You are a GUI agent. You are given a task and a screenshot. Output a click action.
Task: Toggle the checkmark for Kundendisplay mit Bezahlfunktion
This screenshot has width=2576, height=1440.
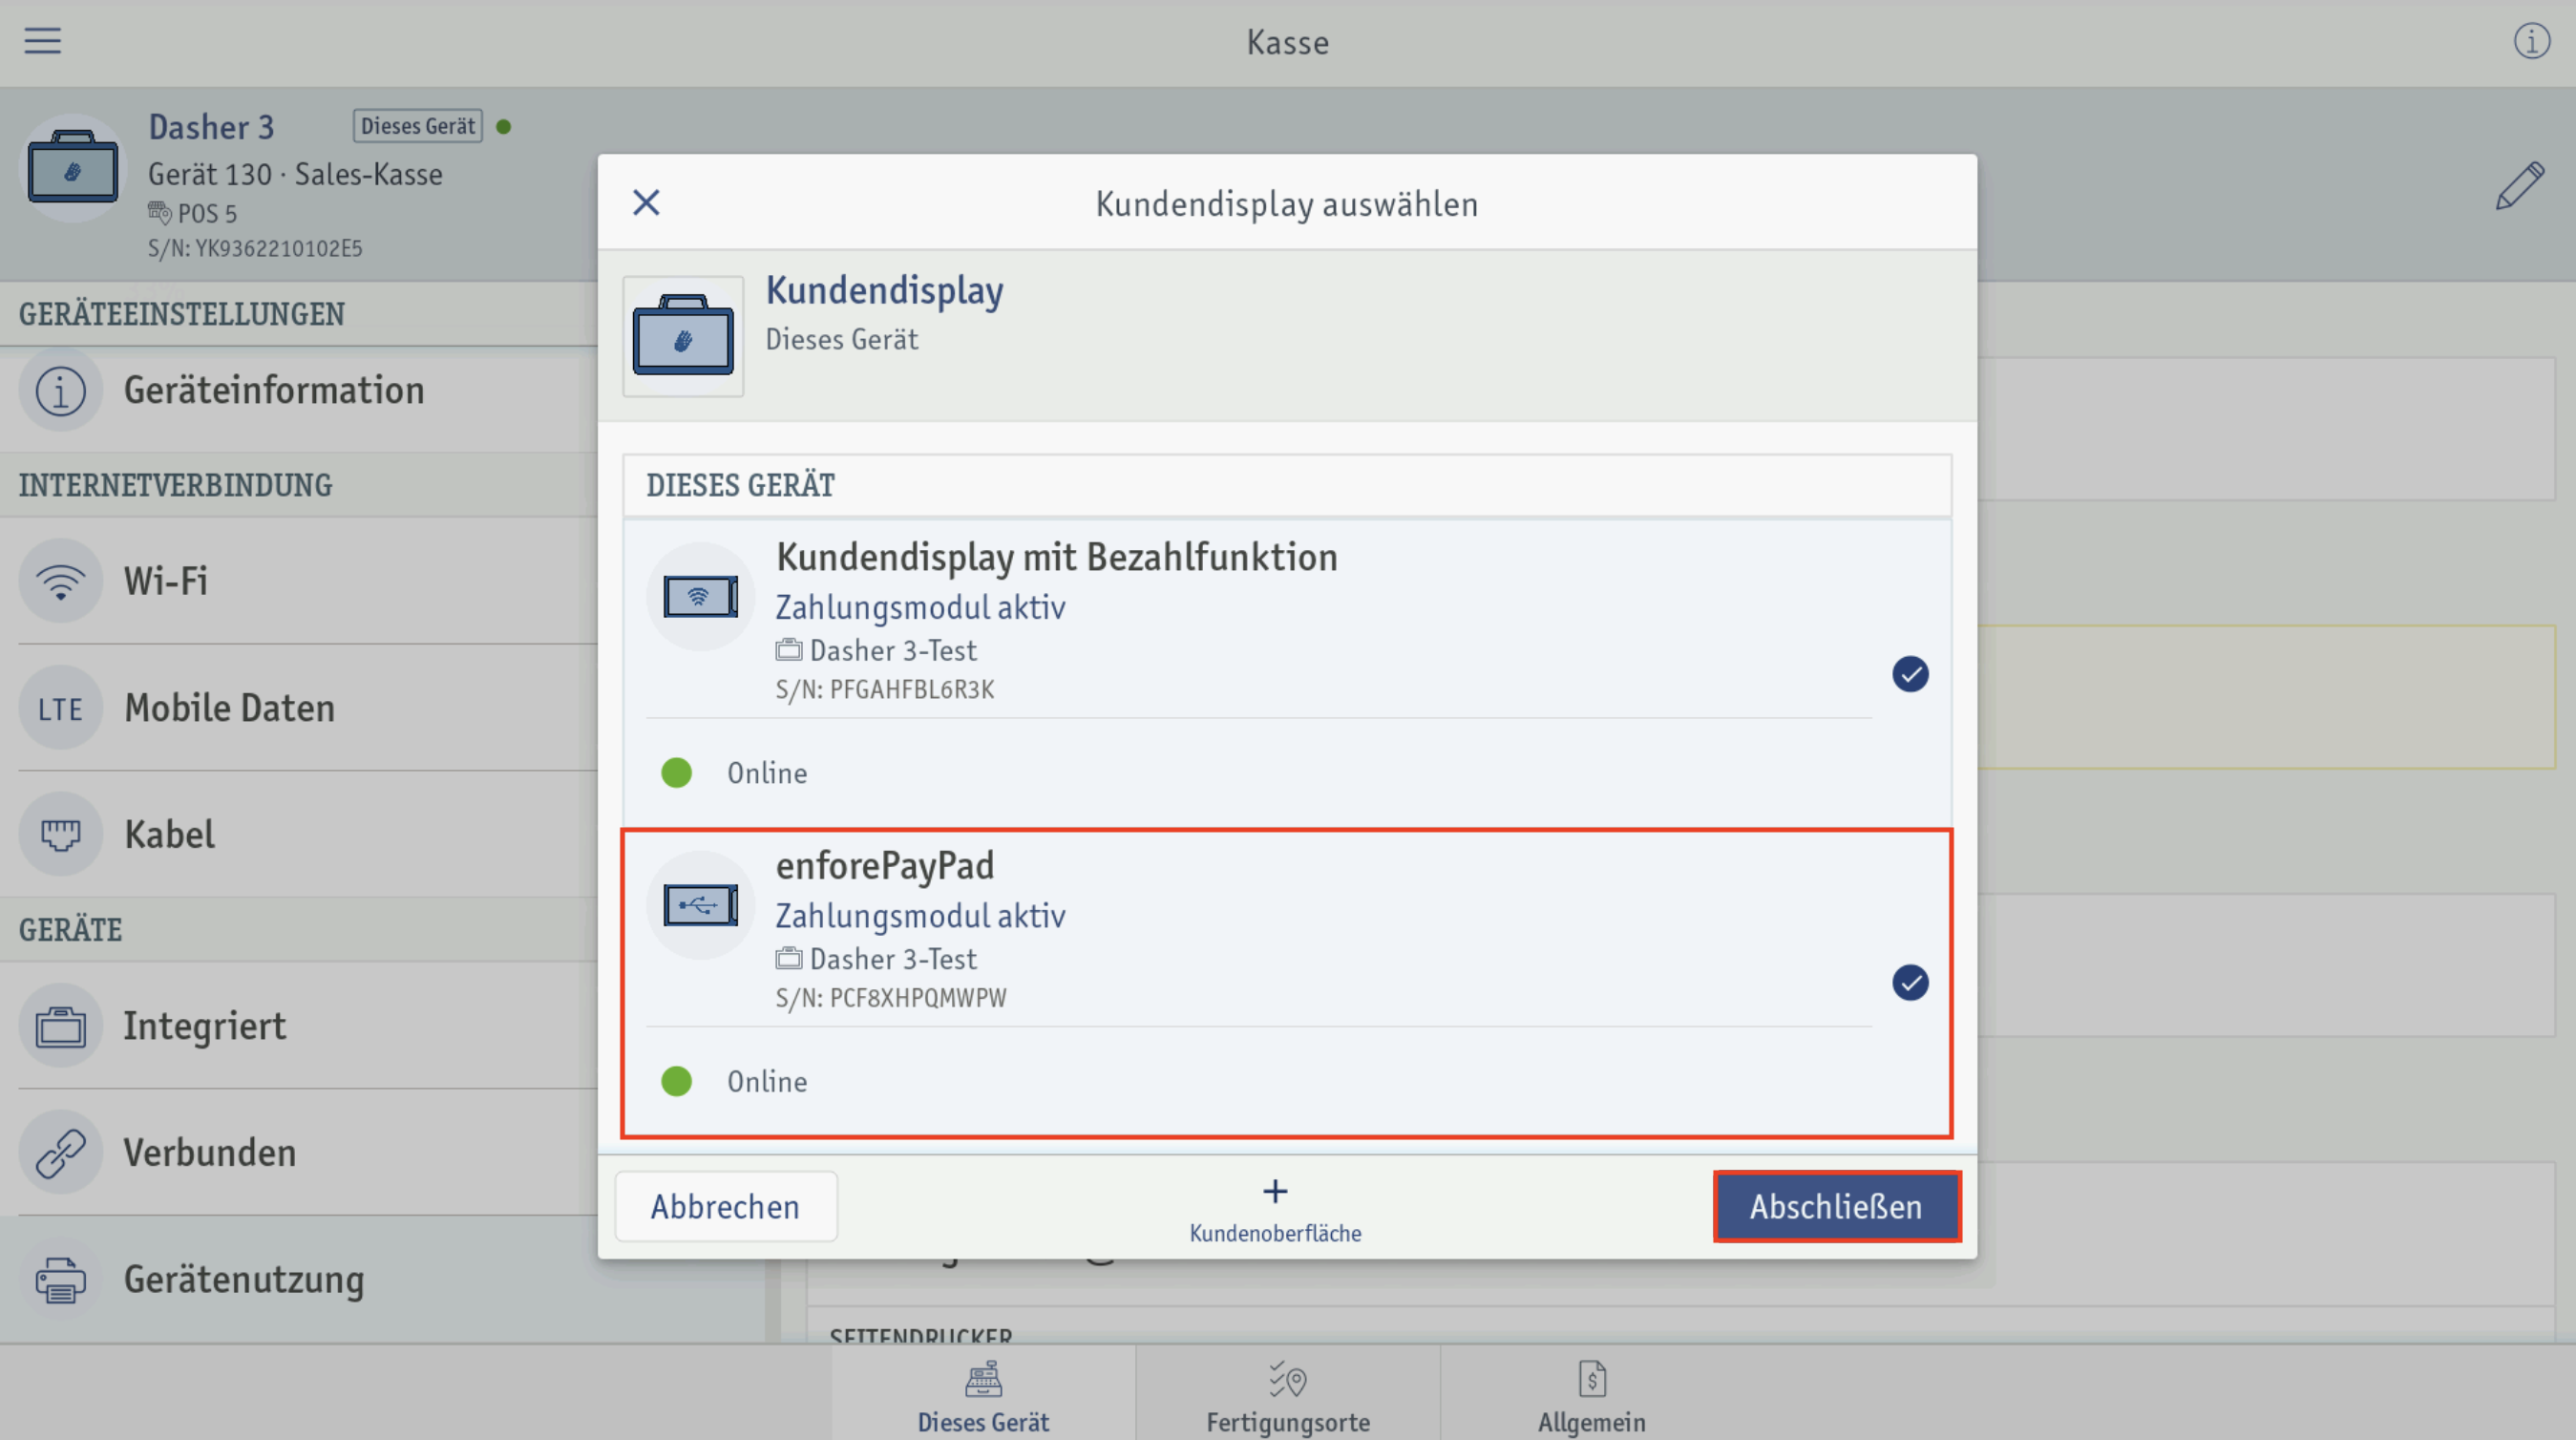(1910, 674)
